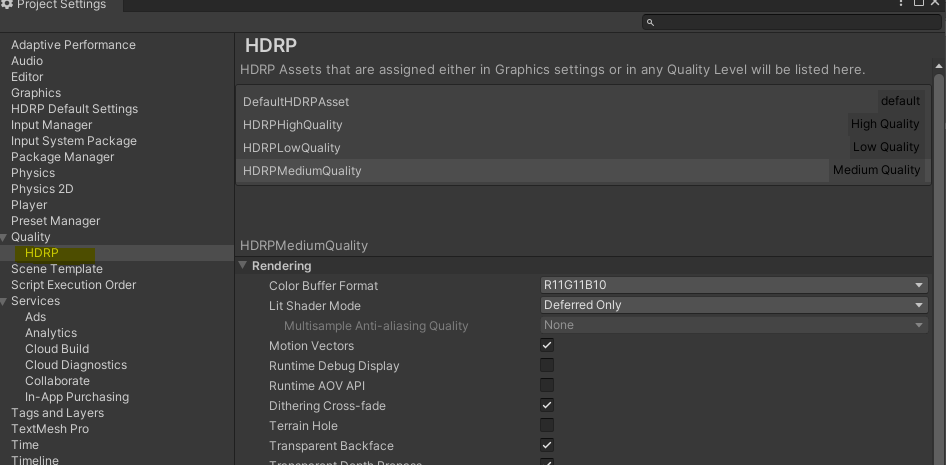Open Lit Shader Mode dropdown

[x=734, y=305]
